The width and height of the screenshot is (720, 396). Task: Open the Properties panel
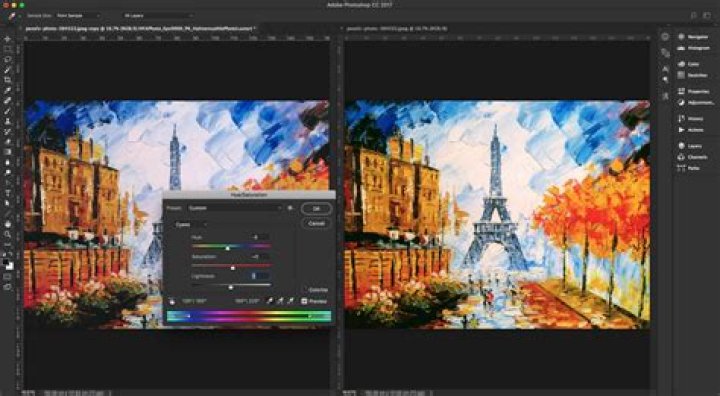694,91
